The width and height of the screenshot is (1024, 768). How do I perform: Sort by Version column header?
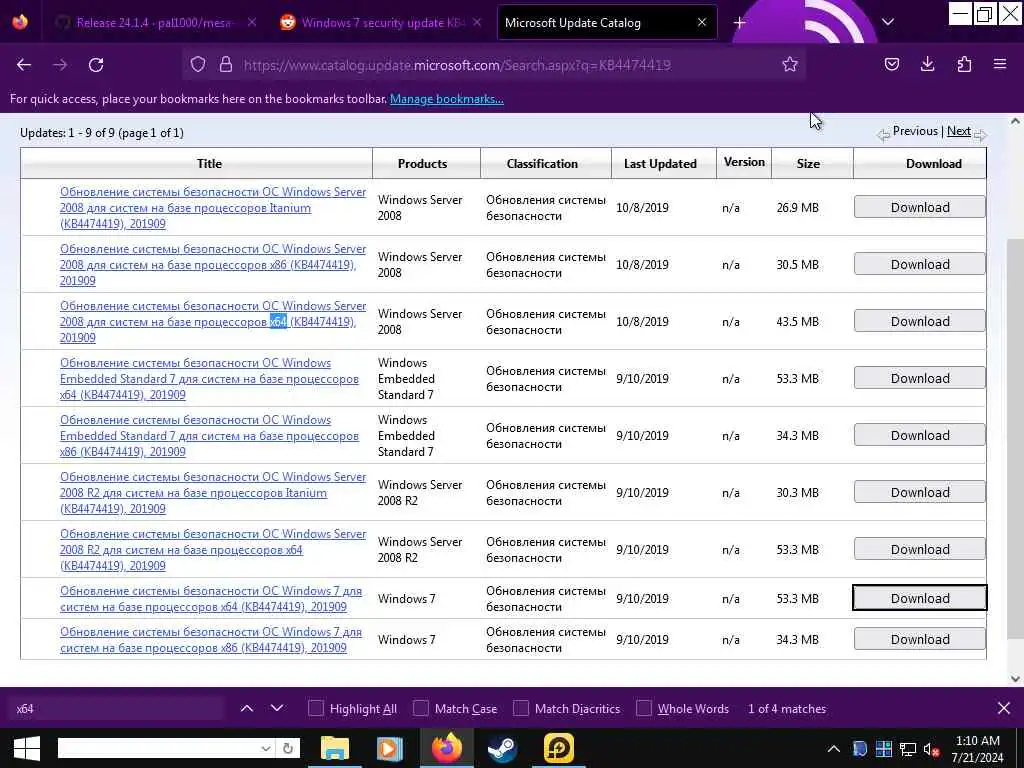pos(744,162)
